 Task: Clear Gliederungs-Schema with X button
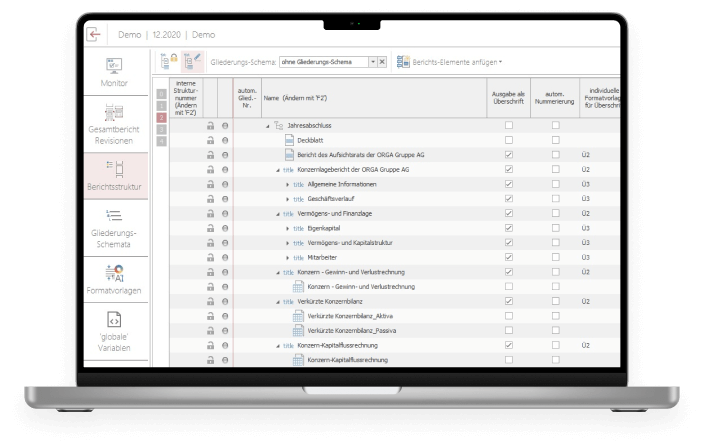coord(382,62)
